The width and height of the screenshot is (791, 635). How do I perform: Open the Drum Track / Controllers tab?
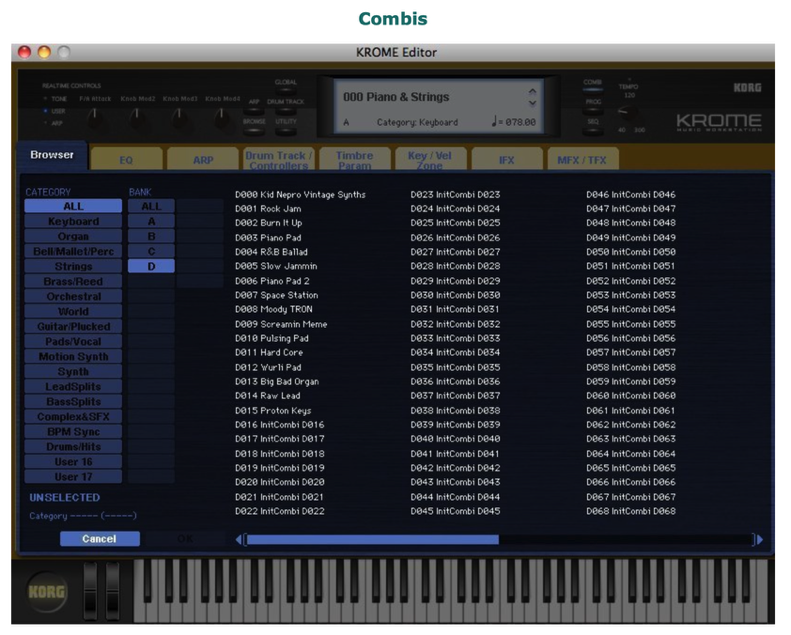[x=278, y=159]
